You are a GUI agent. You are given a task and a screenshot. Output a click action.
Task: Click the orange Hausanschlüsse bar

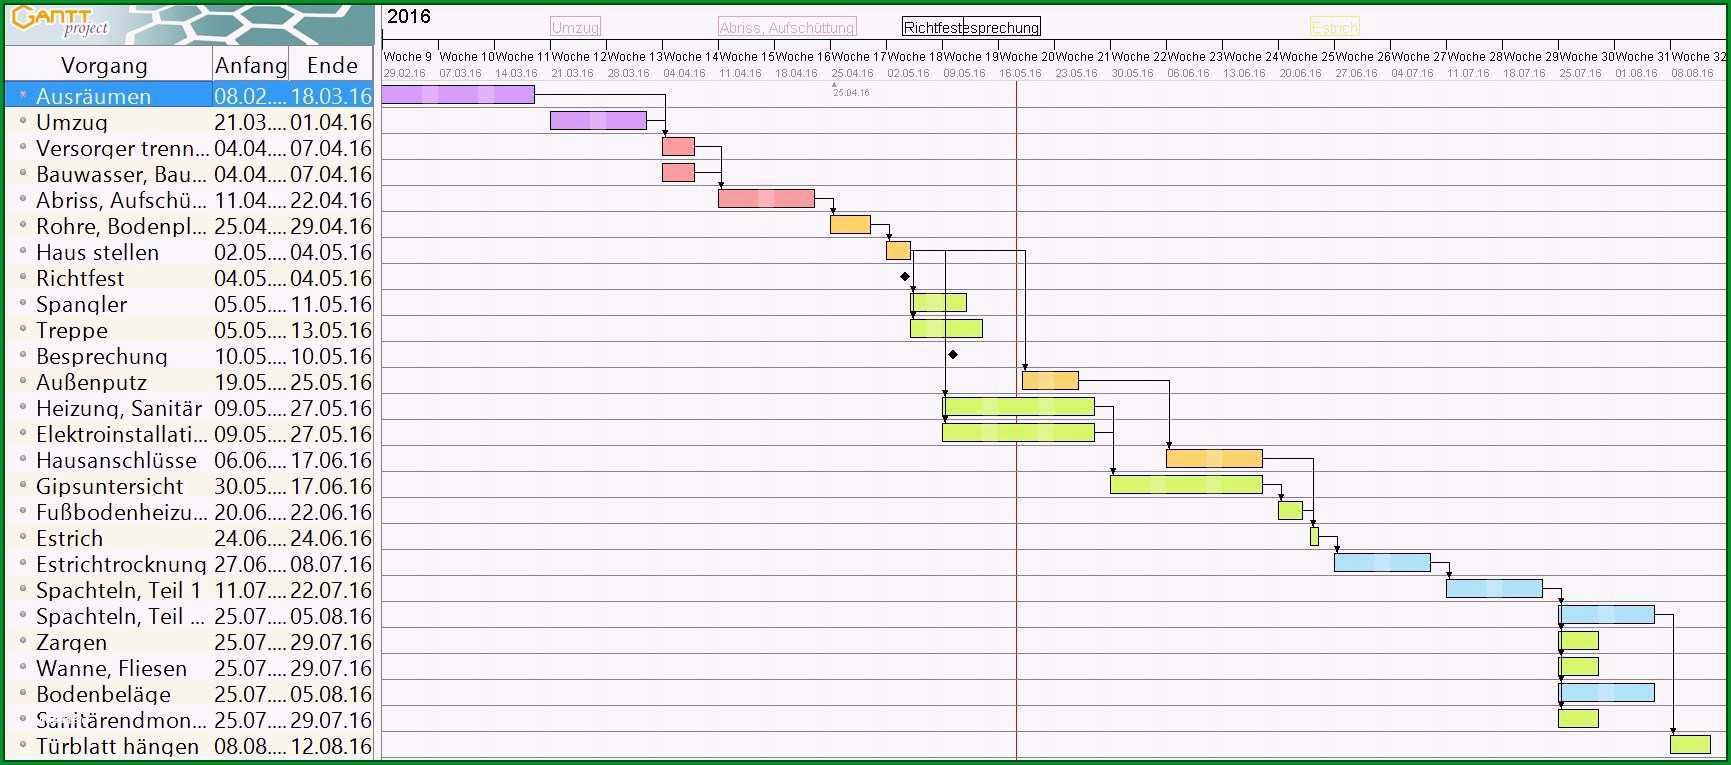click(x=1214, y=459)
